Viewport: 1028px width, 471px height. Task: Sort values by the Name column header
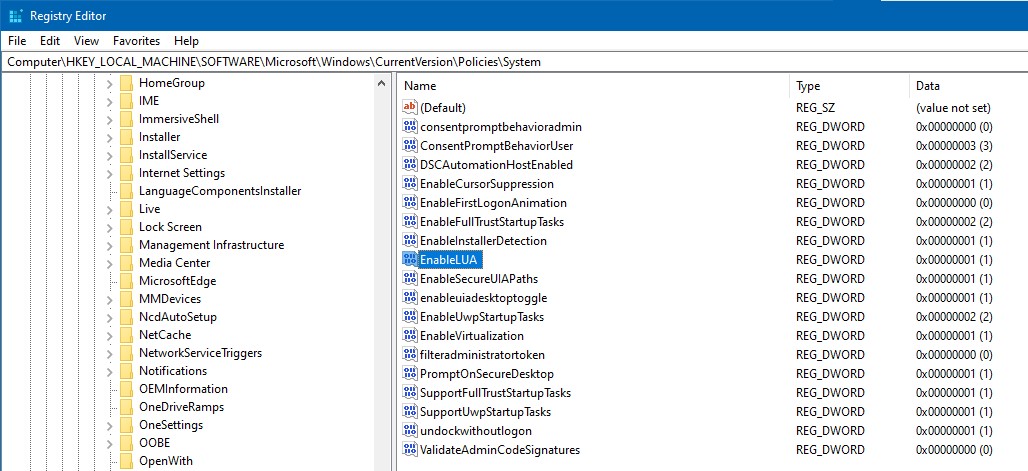[x=592, y=86]
